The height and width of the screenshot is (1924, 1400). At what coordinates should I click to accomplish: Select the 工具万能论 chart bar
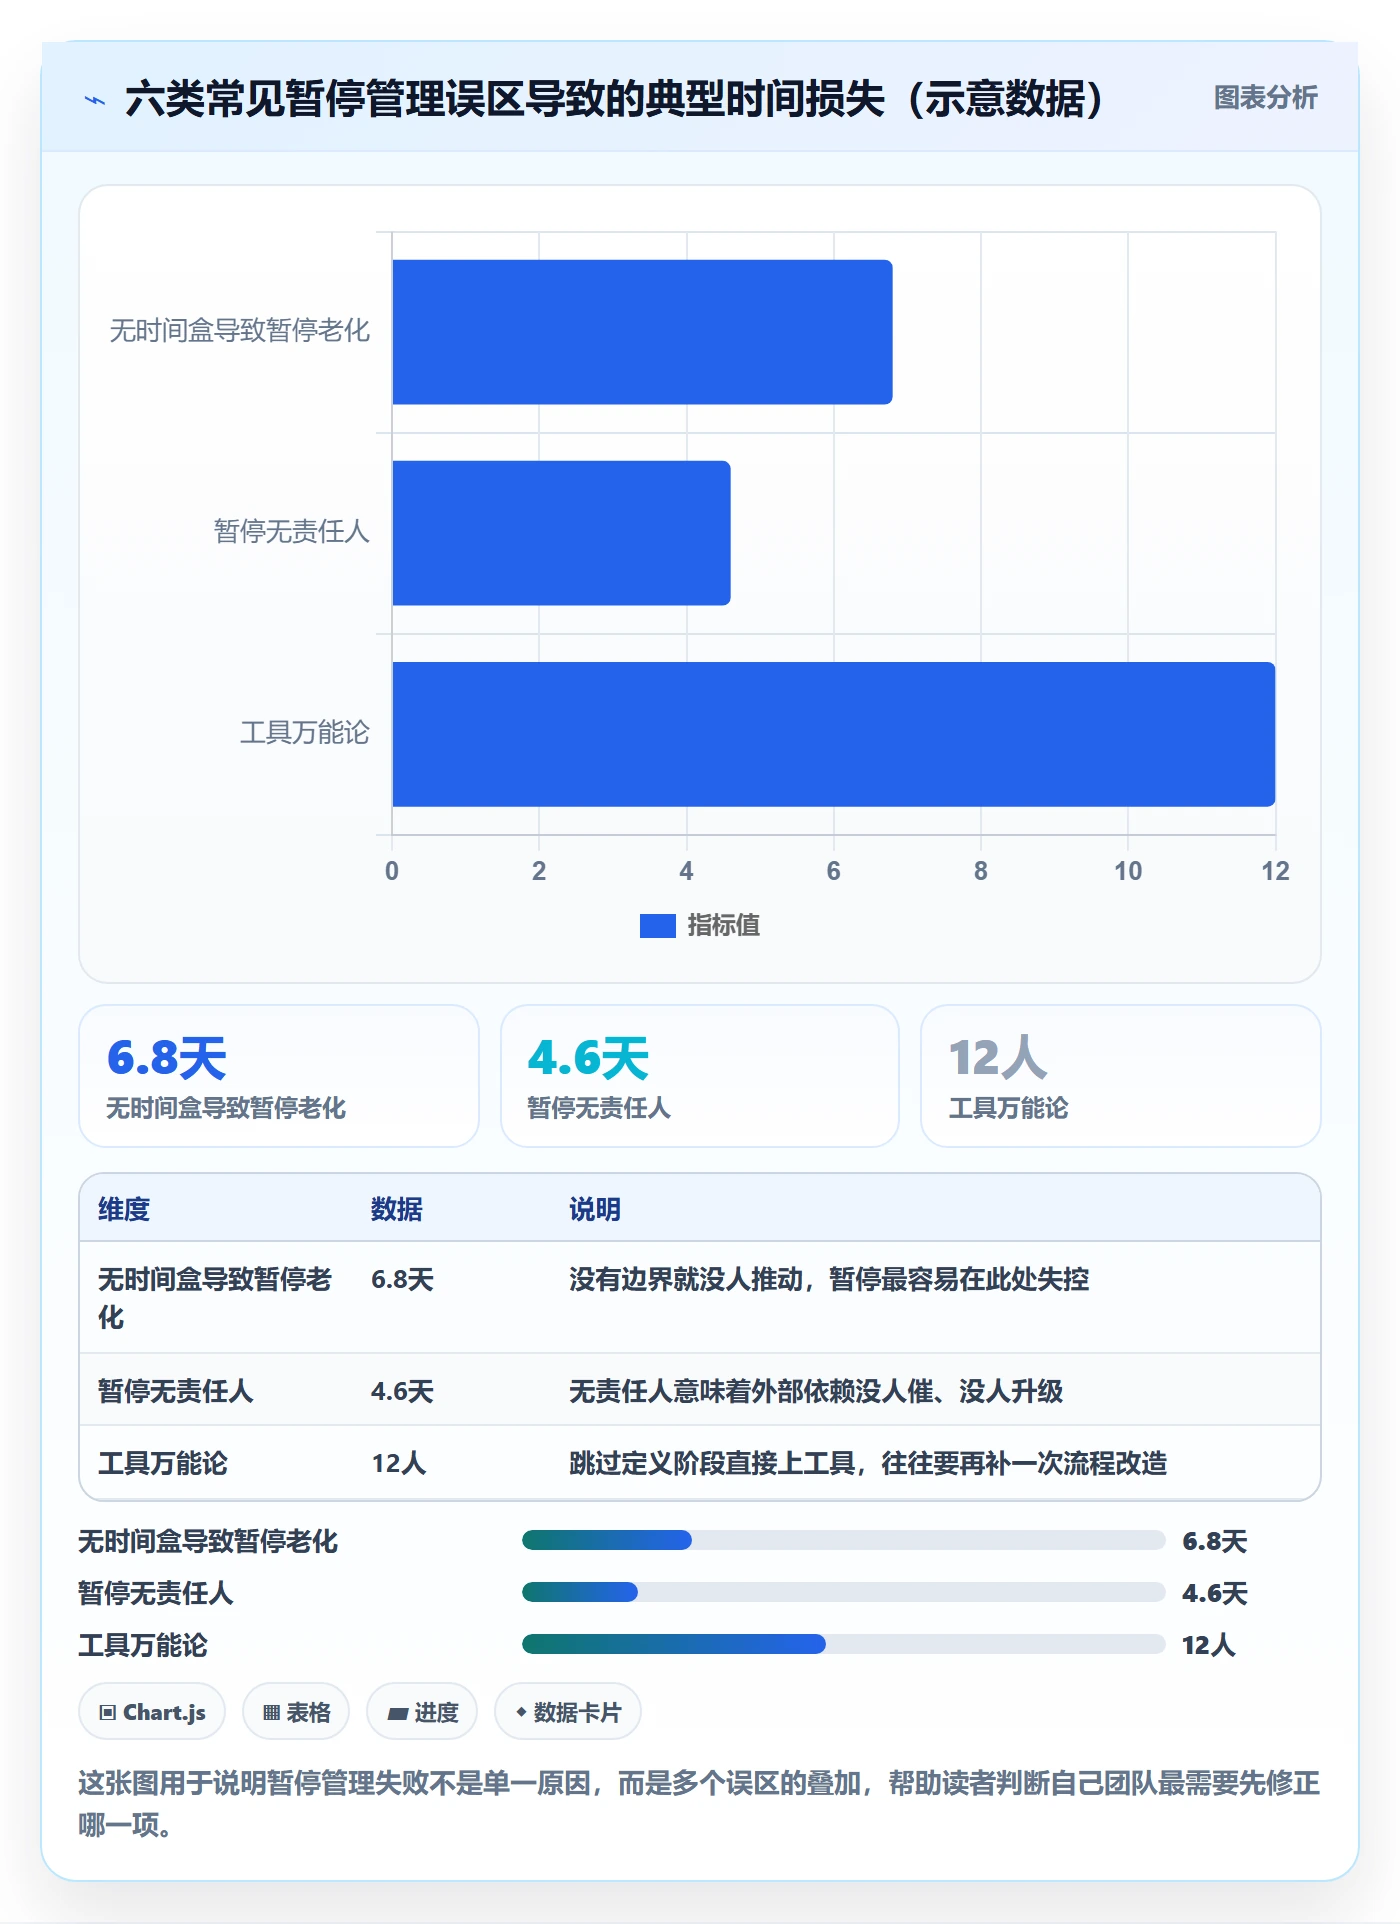pos(833,734)
